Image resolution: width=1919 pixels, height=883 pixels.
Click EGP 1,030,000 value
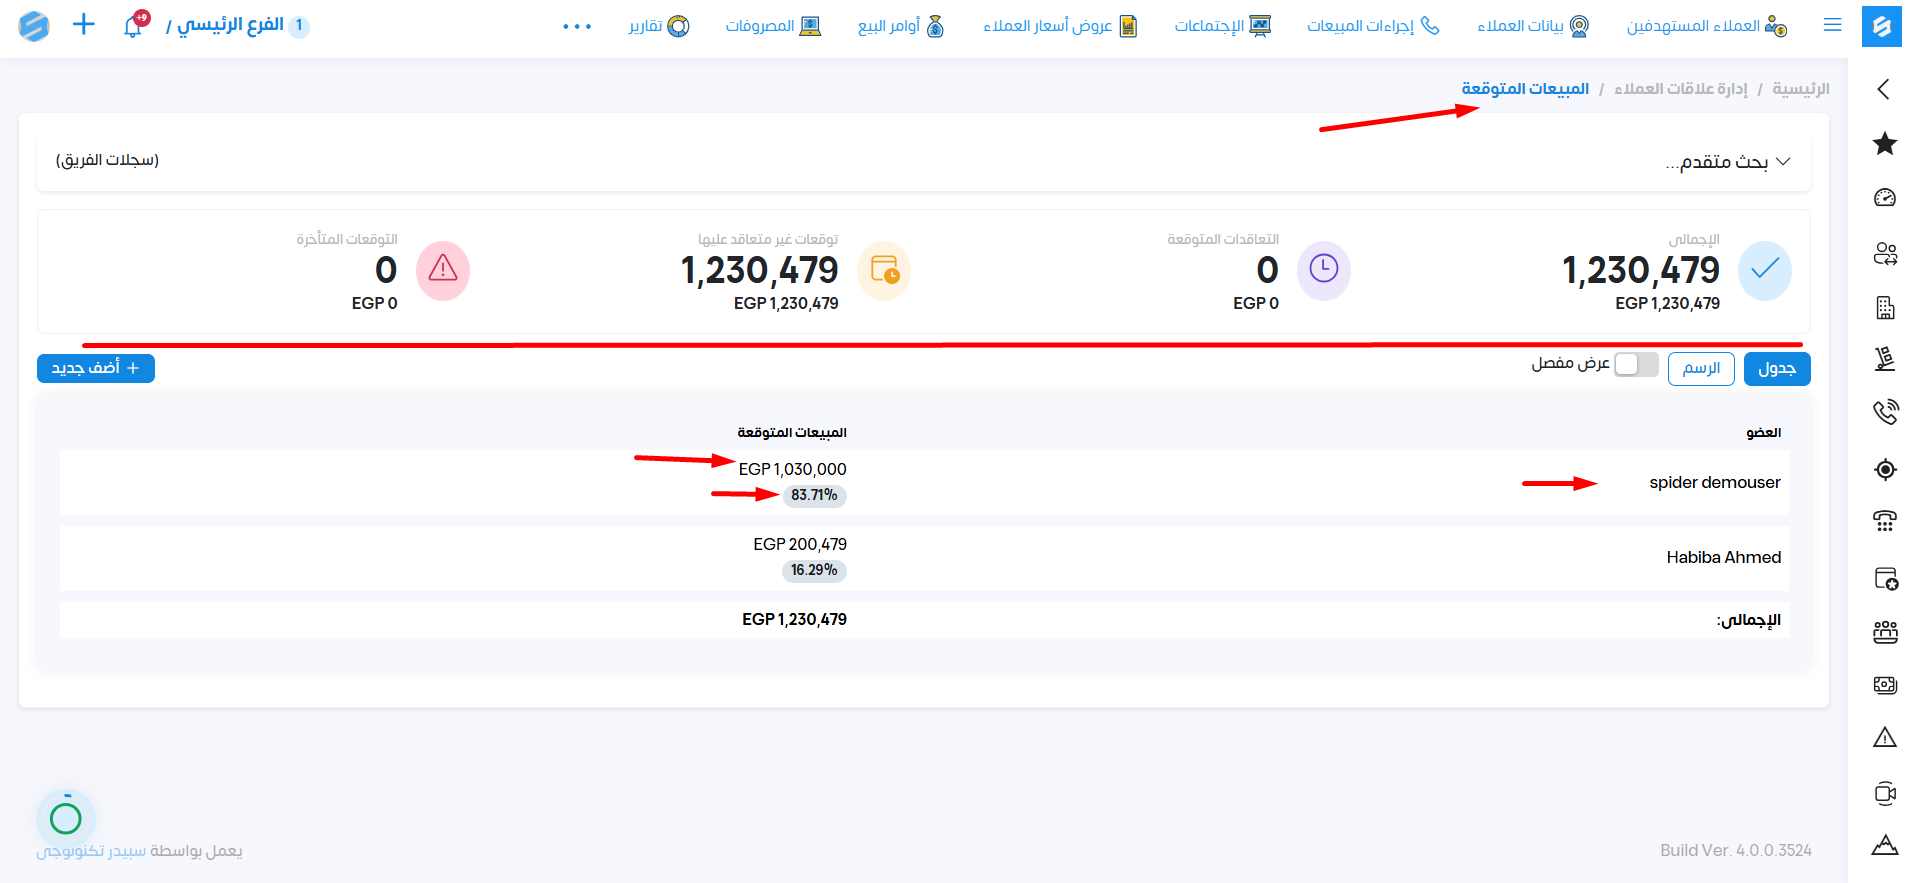792,469
